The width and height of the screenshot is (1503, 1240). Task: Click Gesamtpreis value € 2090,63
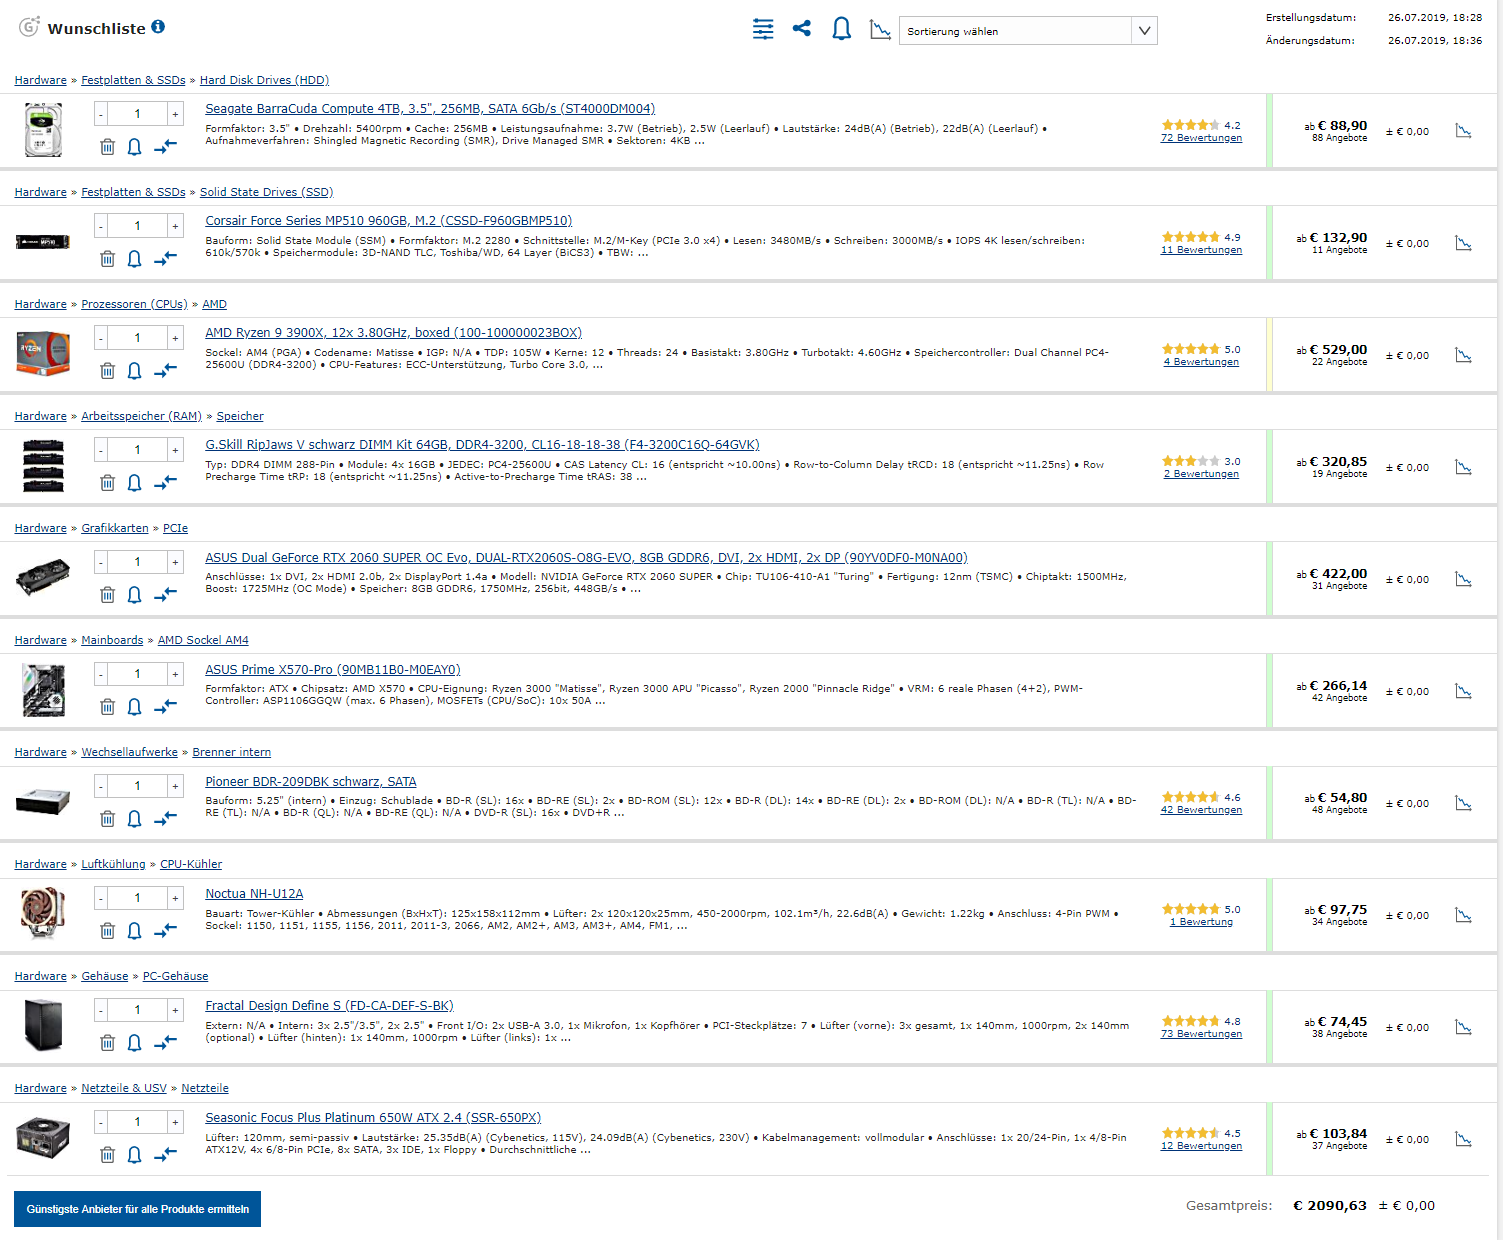point(1330,1206)
